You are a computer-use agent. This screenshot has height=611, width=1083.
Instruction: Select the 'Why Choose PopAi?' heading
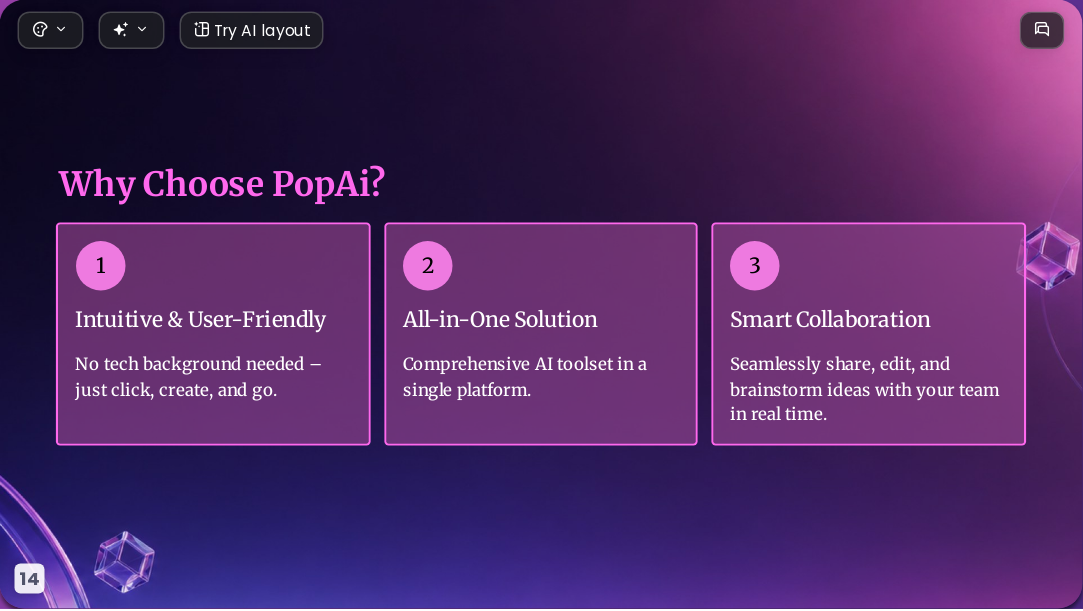point(222,184)
